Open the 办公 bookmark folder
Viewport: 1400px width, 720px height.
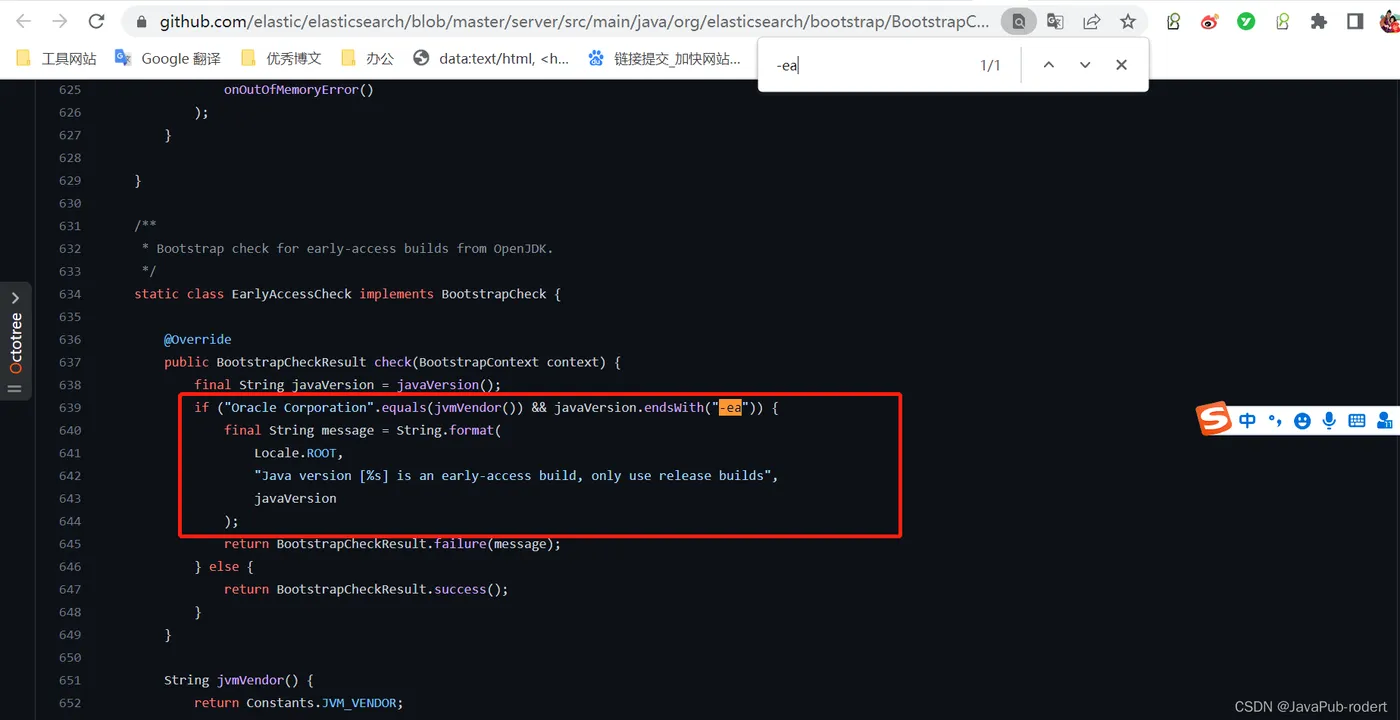click(367, 59)
